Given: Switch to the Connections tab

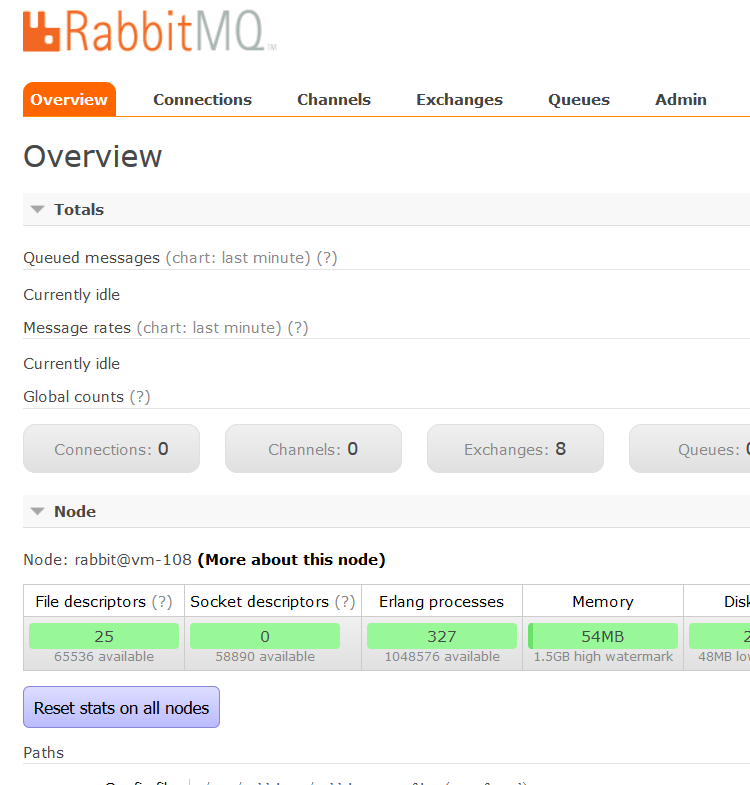Looking at the screenshot, I should point(202,99).
